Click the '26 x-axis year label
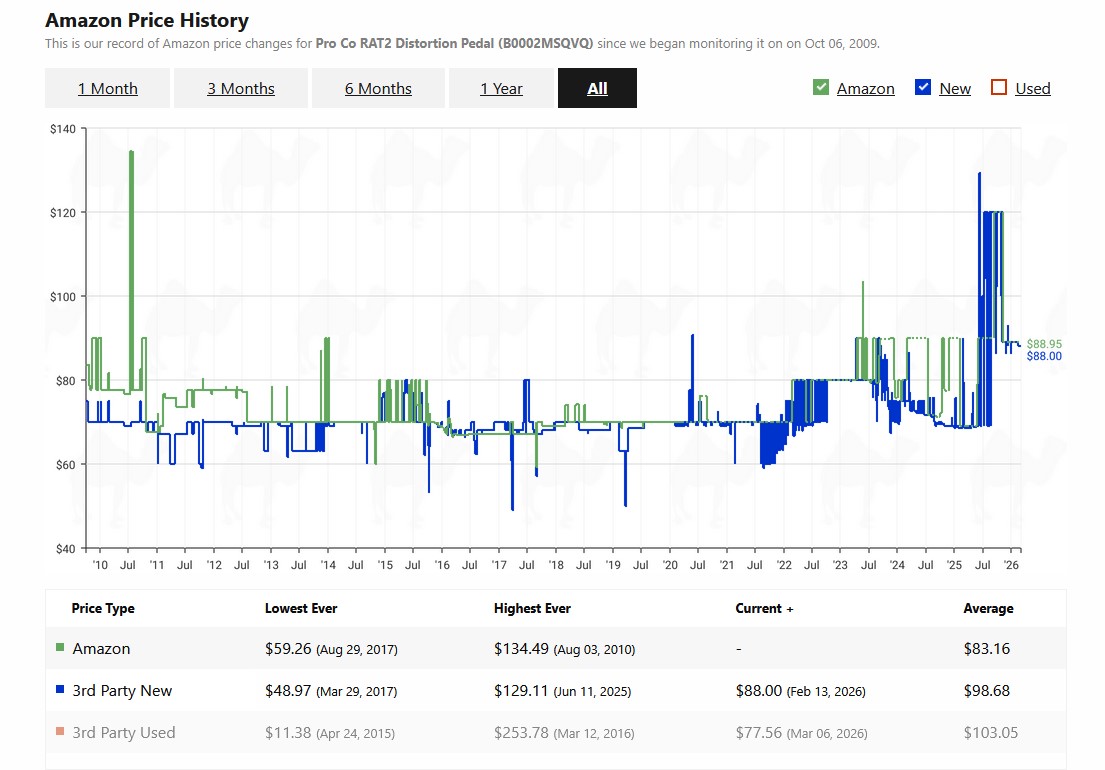Viewport: 1105px width, 770px height. [1011, 565]
